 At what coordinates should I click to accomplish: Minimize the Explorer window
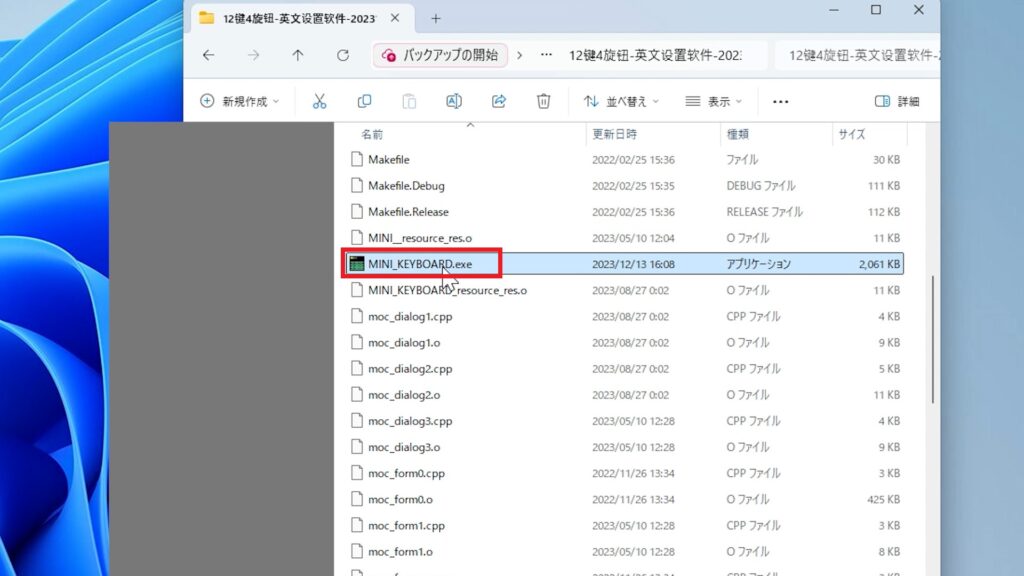click(834, 10)
